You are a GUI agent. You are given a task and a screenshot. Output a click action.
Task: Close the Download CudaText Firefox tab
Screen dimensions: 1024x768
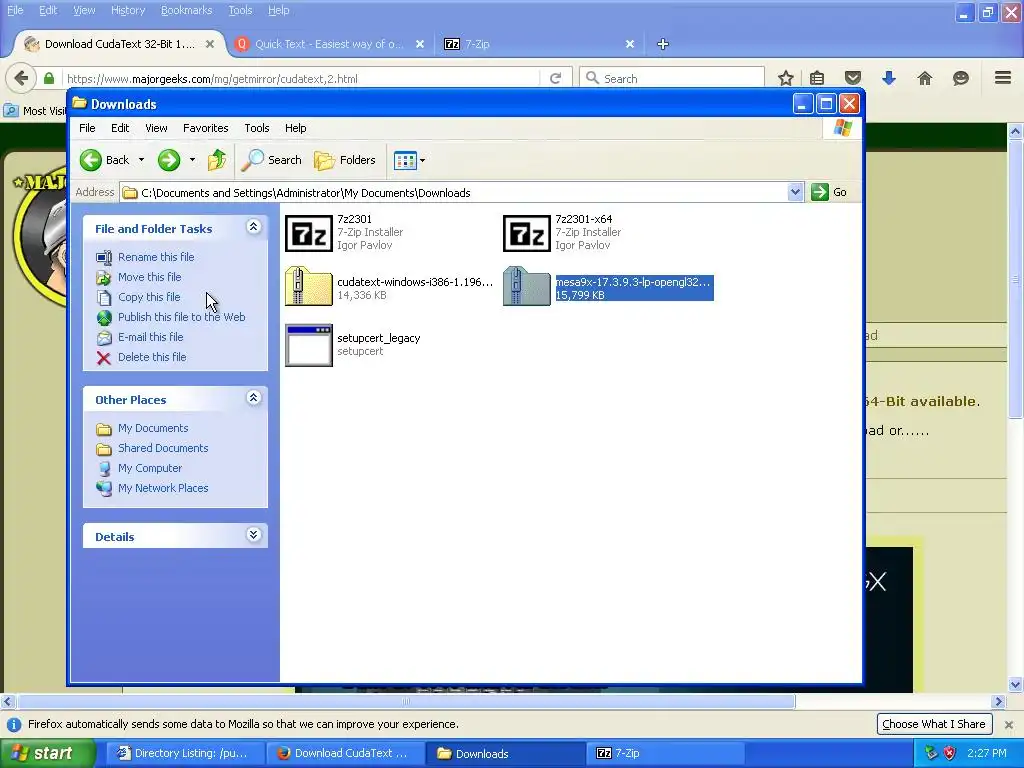[x=210, y=44]
